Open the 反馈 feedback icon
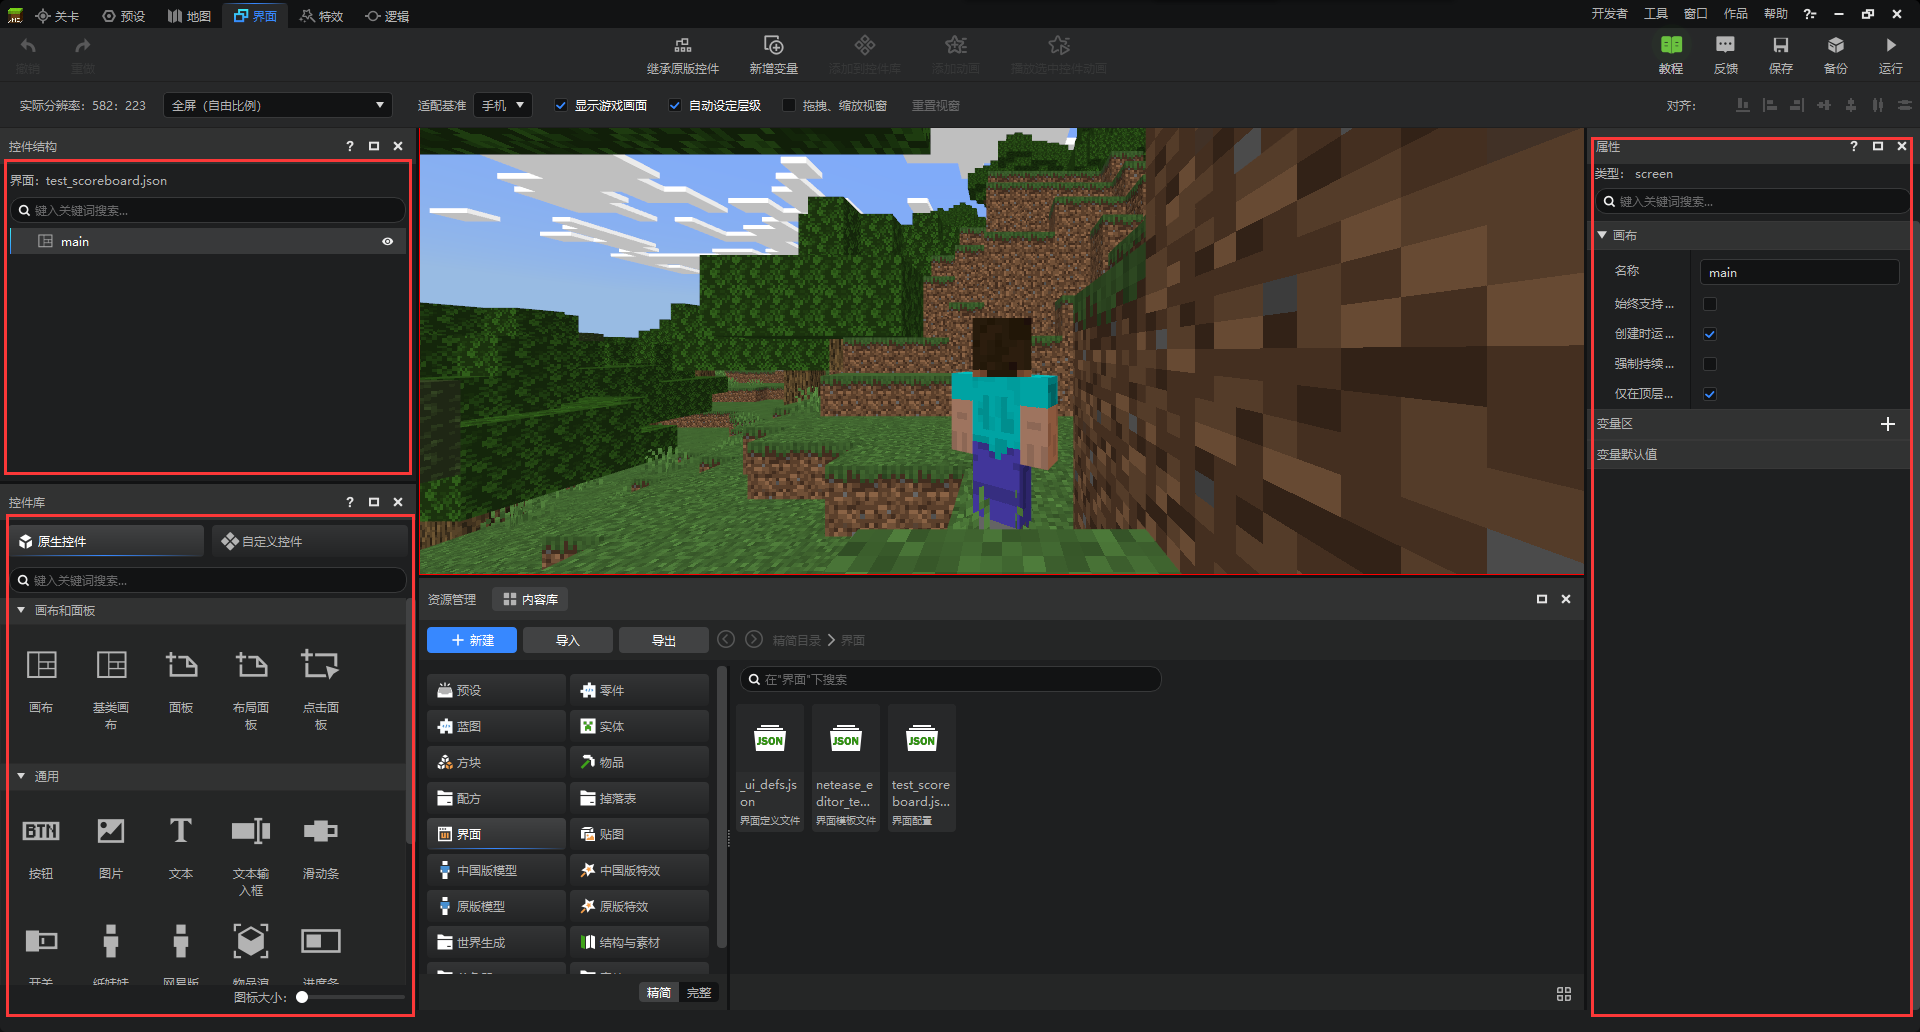This screenshot has height=1032, width=1920. (1725, 45)
